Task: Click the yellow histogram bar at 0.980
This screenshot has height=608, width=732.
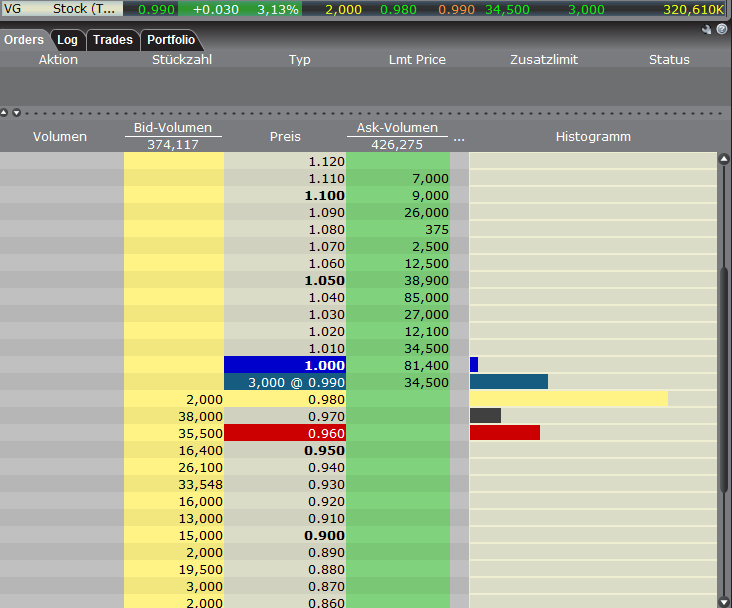Action: pos(568,399)
